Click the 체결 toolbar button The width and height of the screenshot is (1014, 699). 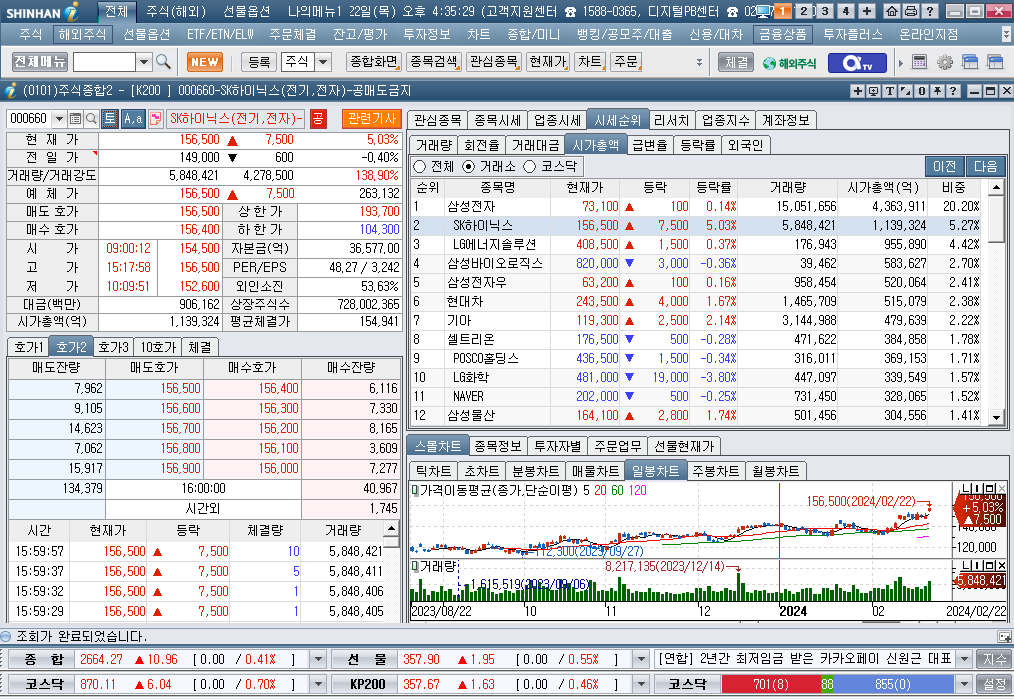(736, 63)
